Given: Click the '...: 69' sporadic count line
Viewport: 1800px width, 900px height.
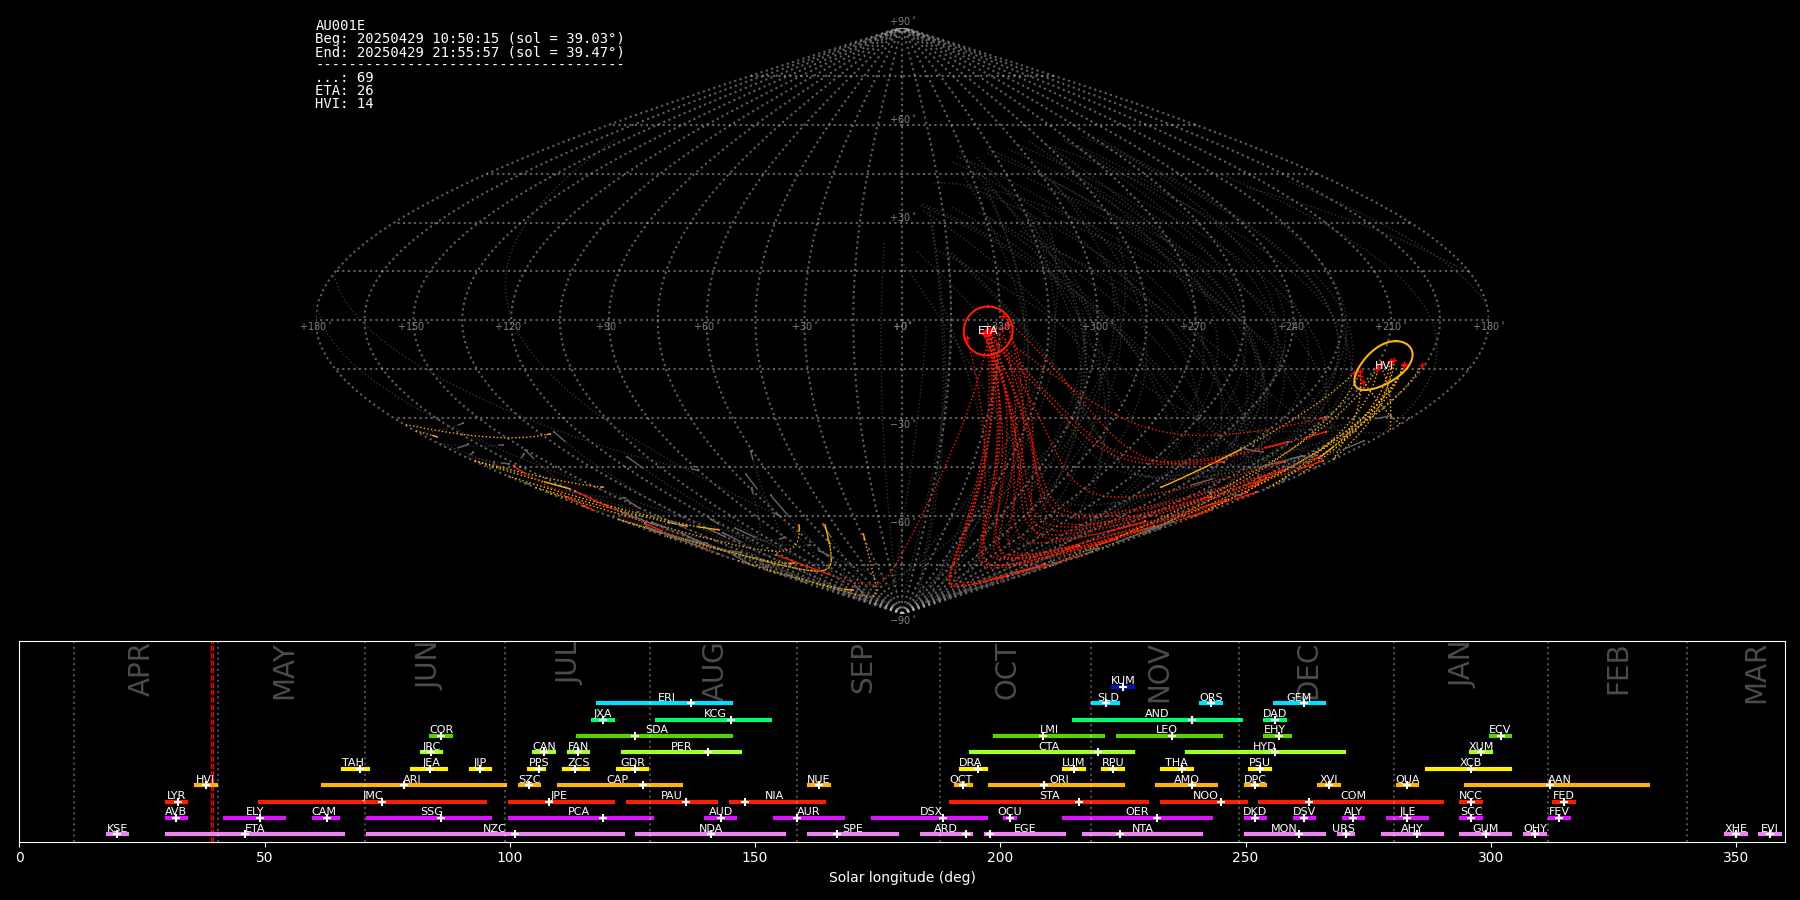Looking at the screenshot, I should pos(344,78).
